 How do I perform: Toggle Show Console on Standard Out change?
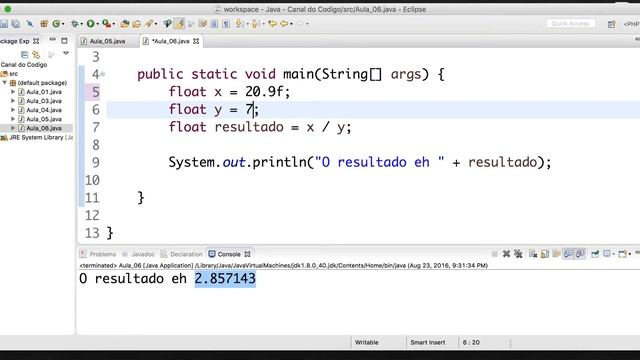click(568, 254)
